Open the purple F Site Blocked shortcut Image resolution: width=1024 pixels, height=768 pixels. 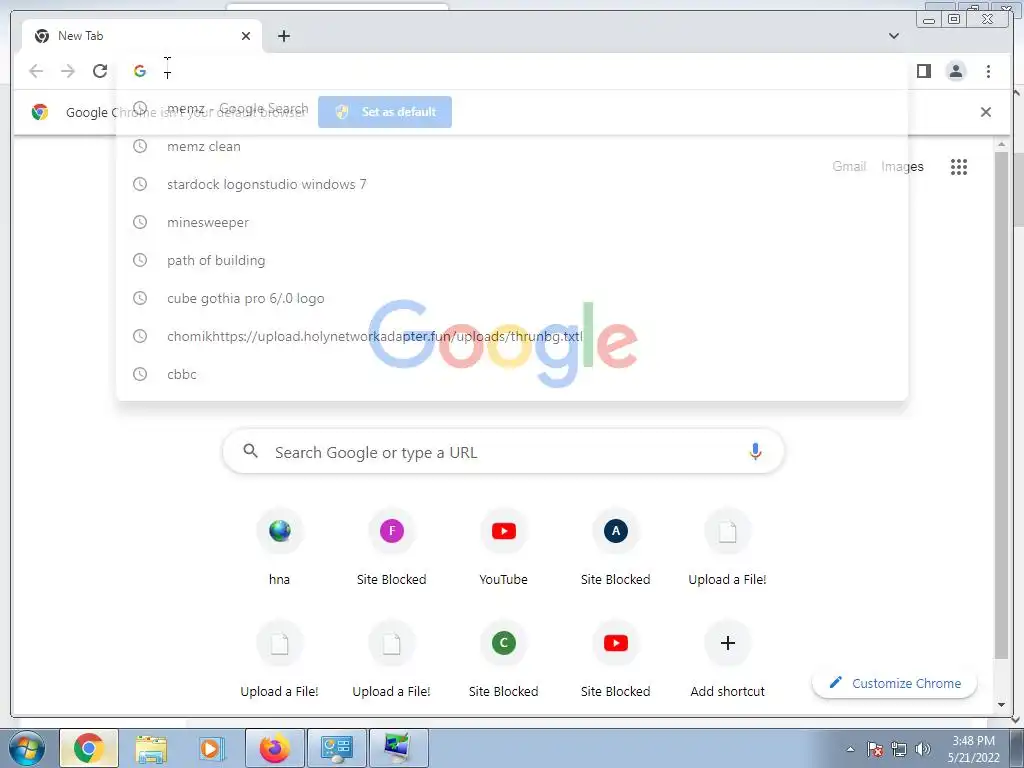[392, 547]
